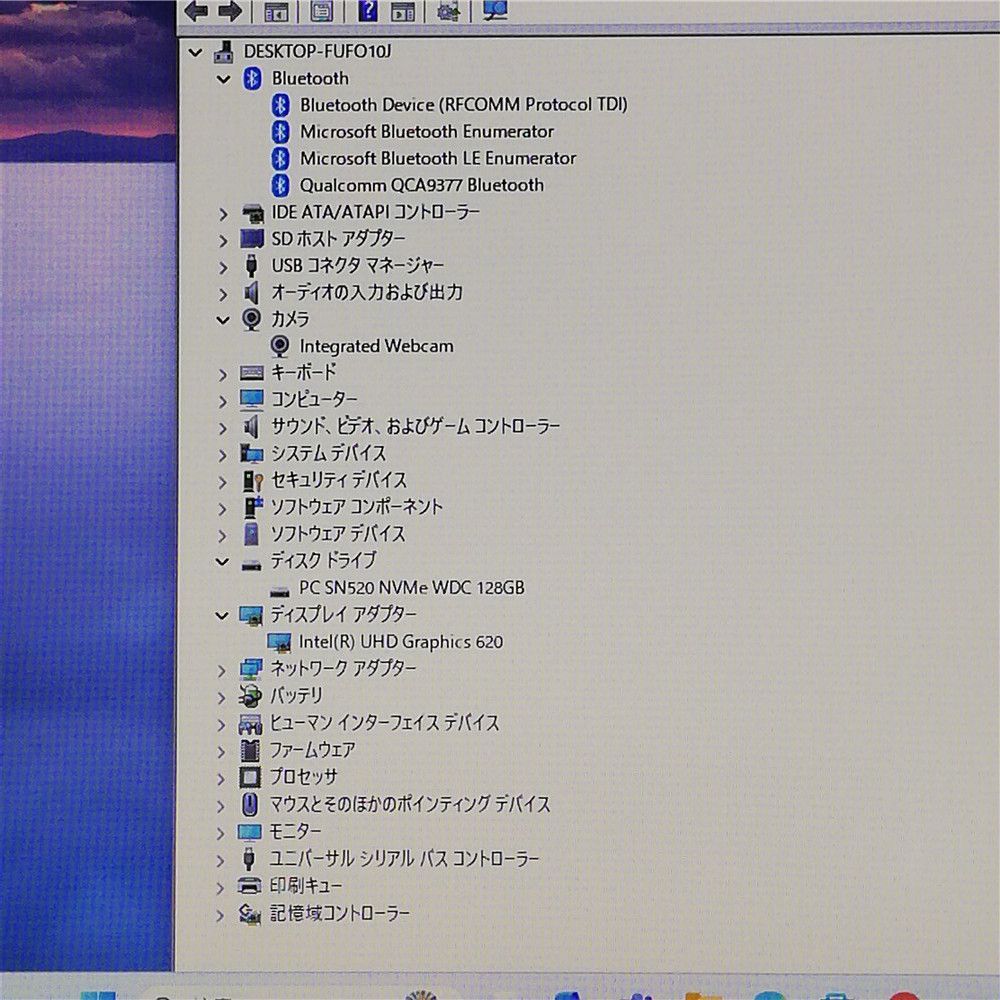Image resolution: width=1000 pixels, height=1000 pixels.
Task: Expand the プロセッサ category
Action: 223,777
